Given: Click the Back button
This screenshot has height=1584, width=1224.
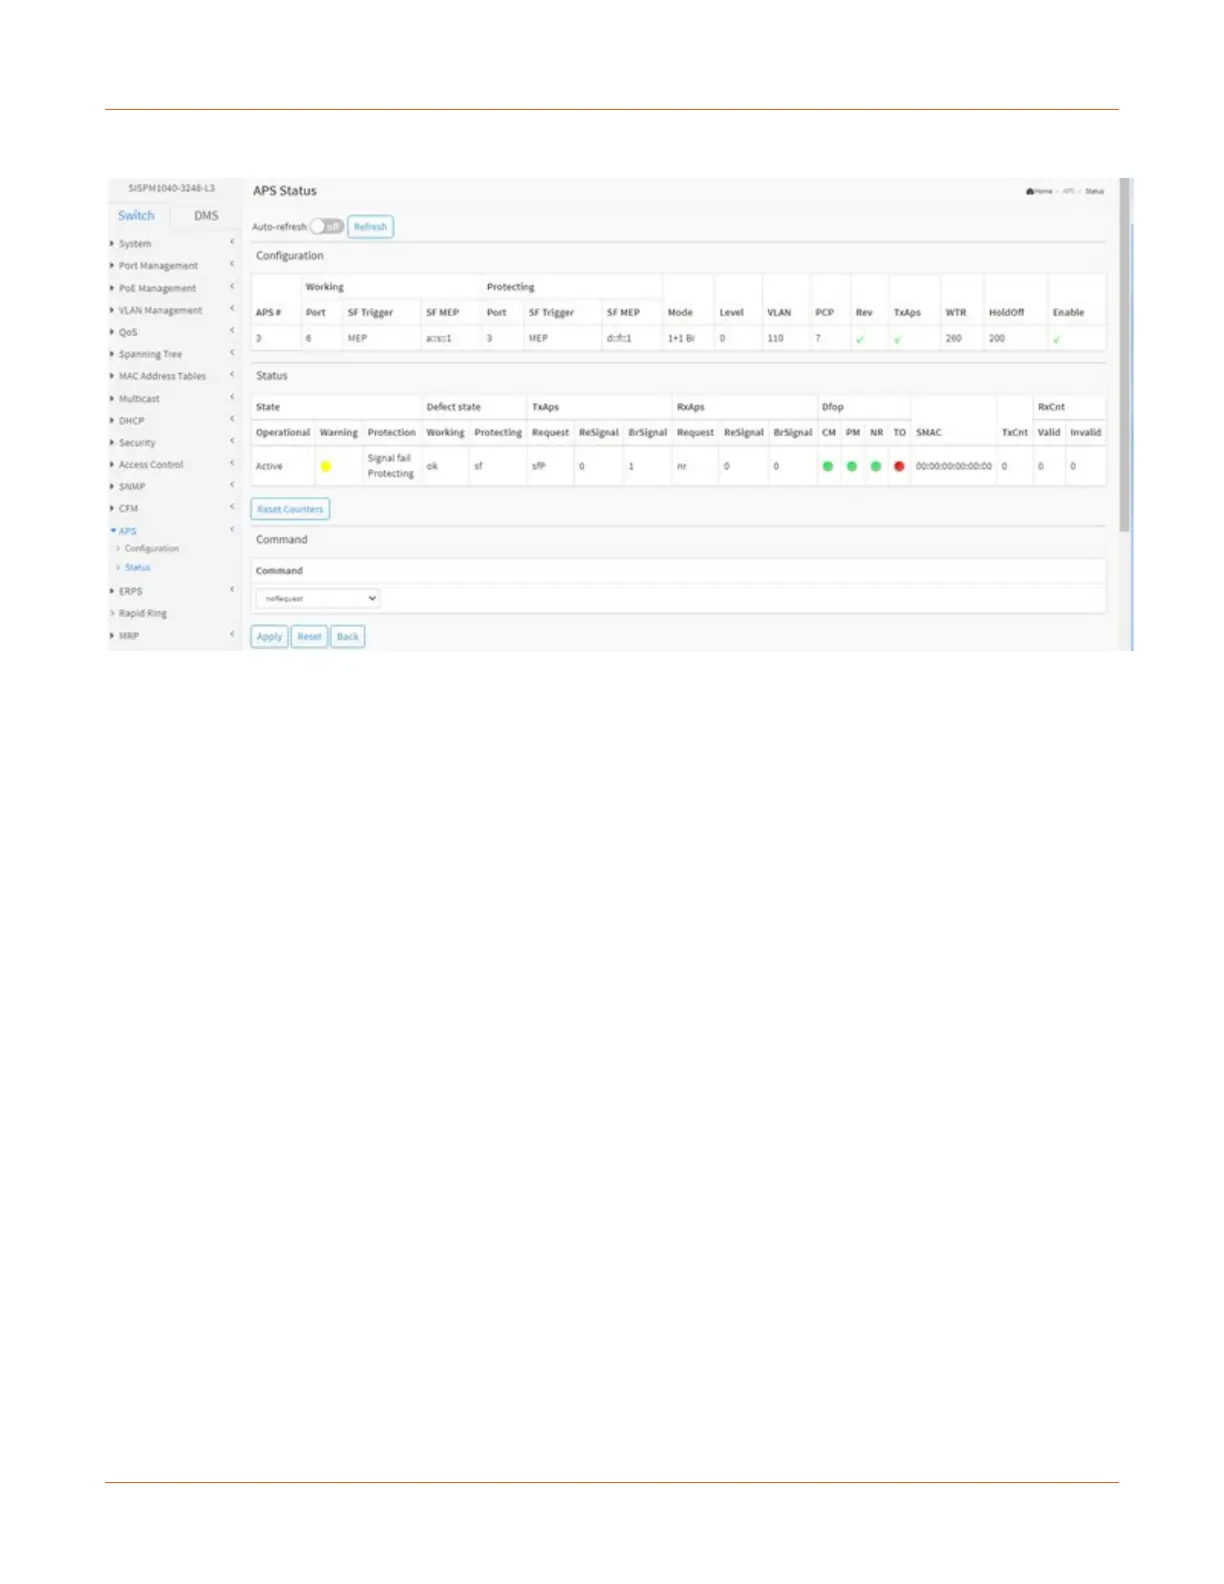Looking at the screenshot, I should [347, 637].
